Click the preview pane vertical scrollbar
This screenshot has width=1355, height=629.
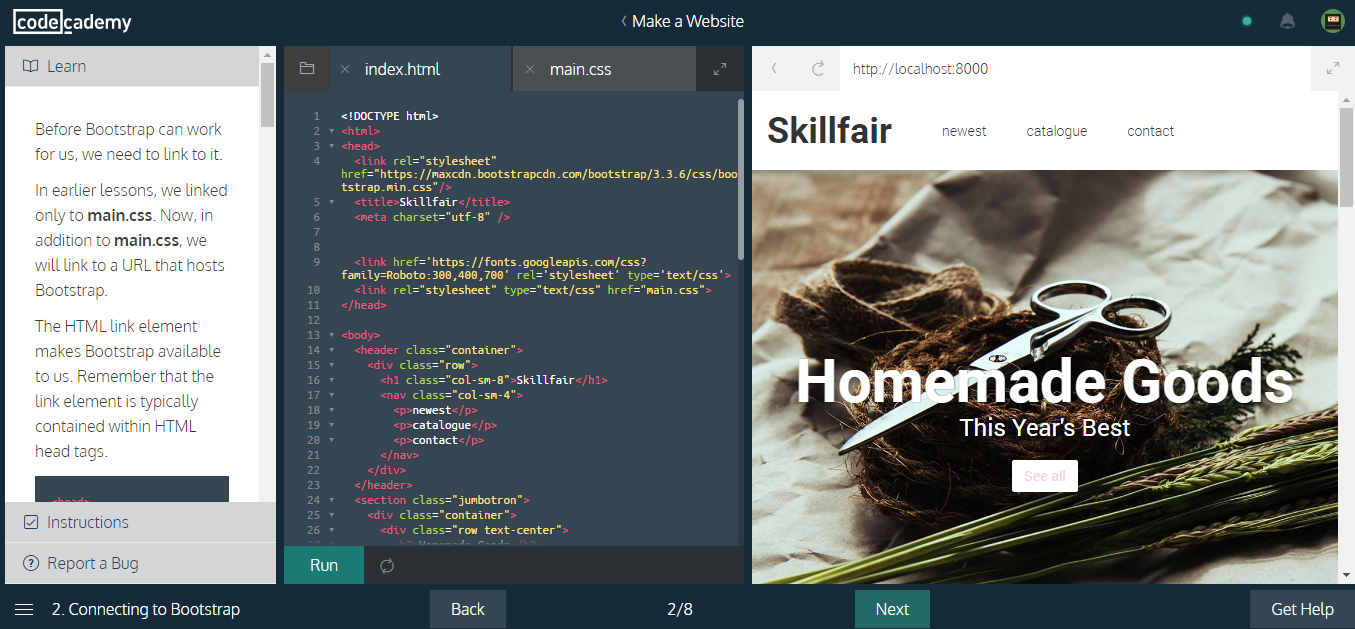coord(1346,157)
